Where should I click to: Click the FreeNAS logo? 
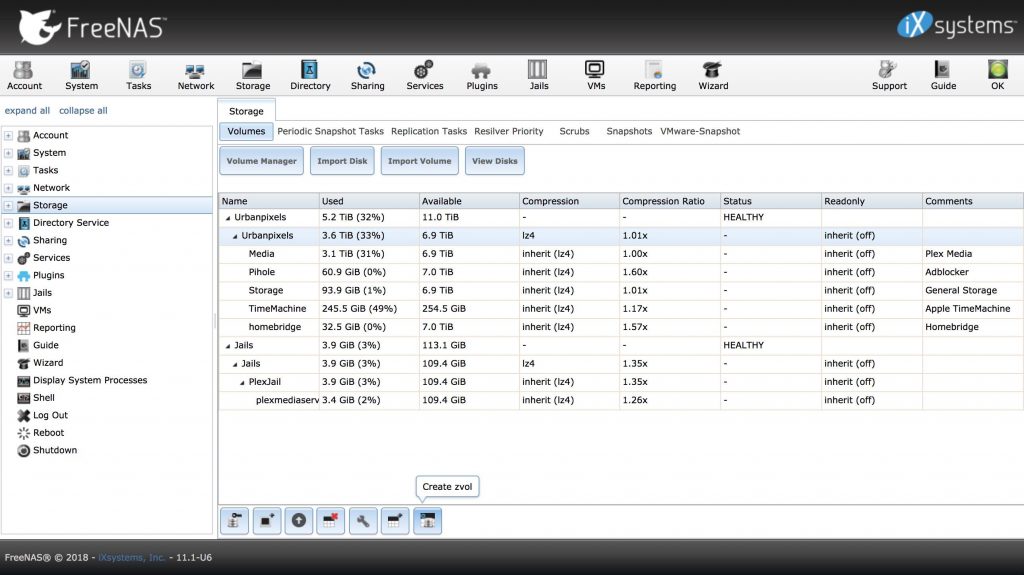pyautogui.click(x=92, y=27)
